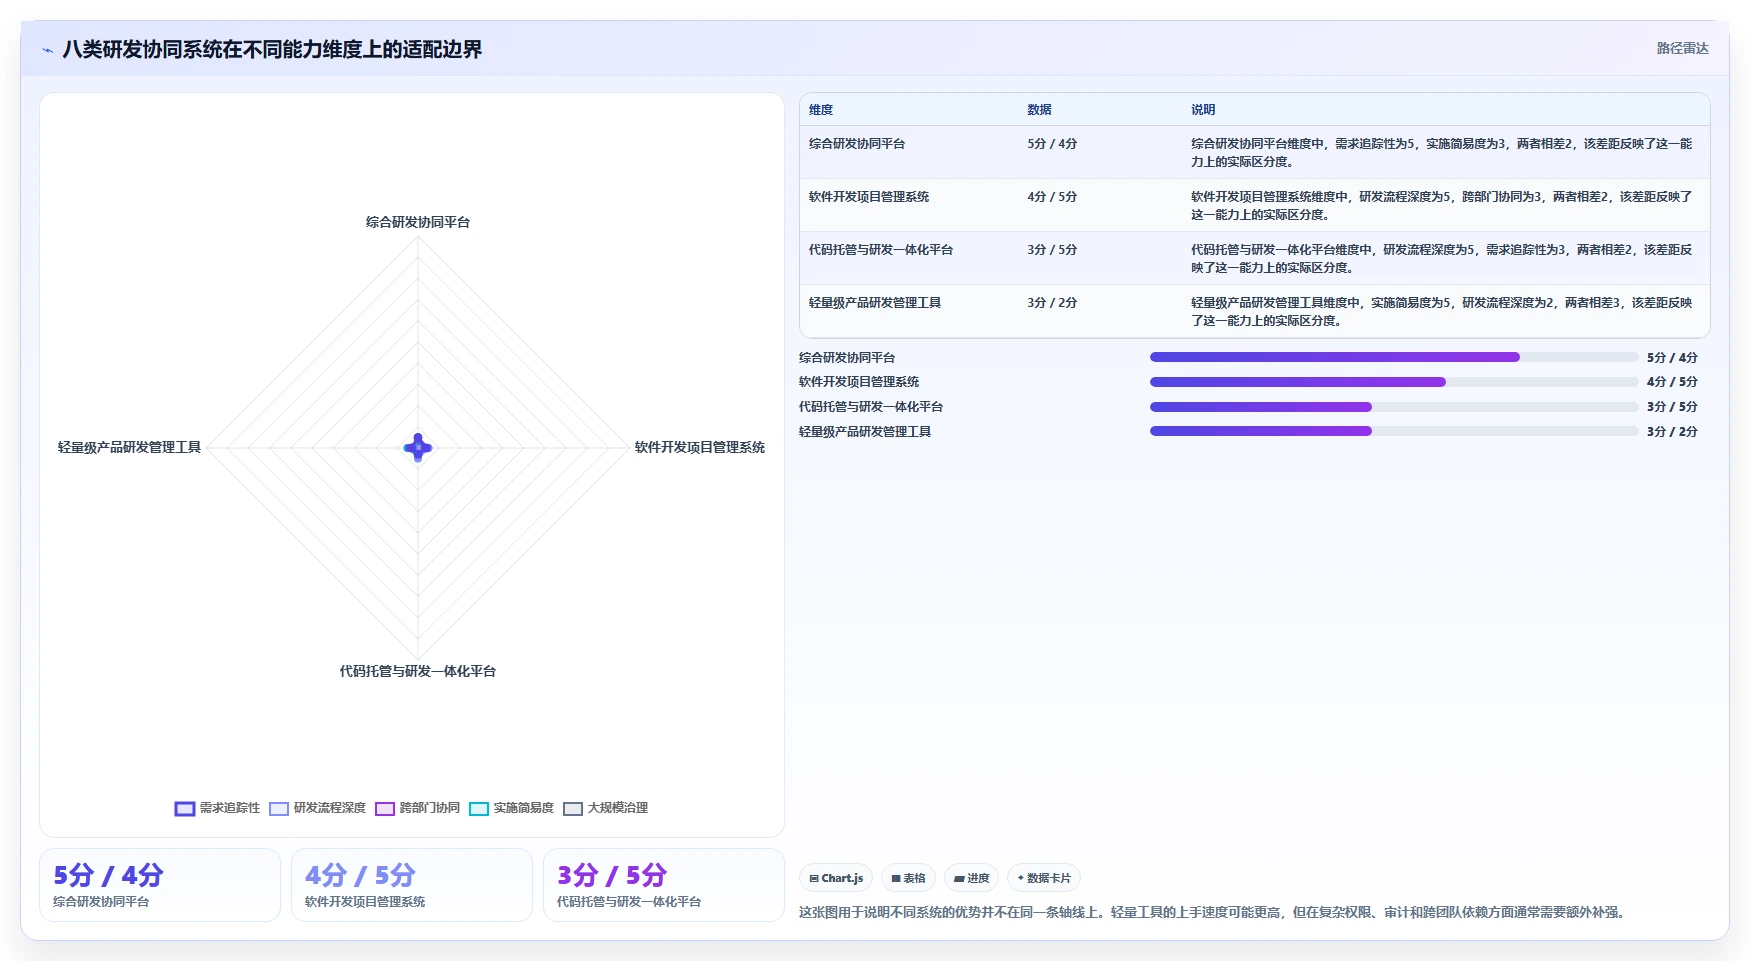Click the 软件开发项目管理系统 progress bar
Viewport: 1750px width, 961px height.
[x=1394, y=382]
